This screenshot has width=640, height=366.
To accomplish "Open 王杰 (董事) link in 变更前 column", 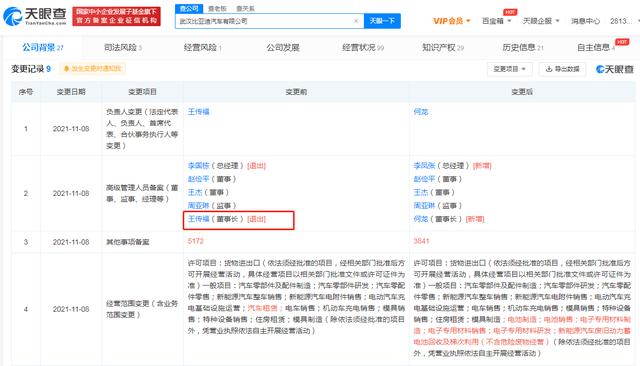I will tap(195, 192).
